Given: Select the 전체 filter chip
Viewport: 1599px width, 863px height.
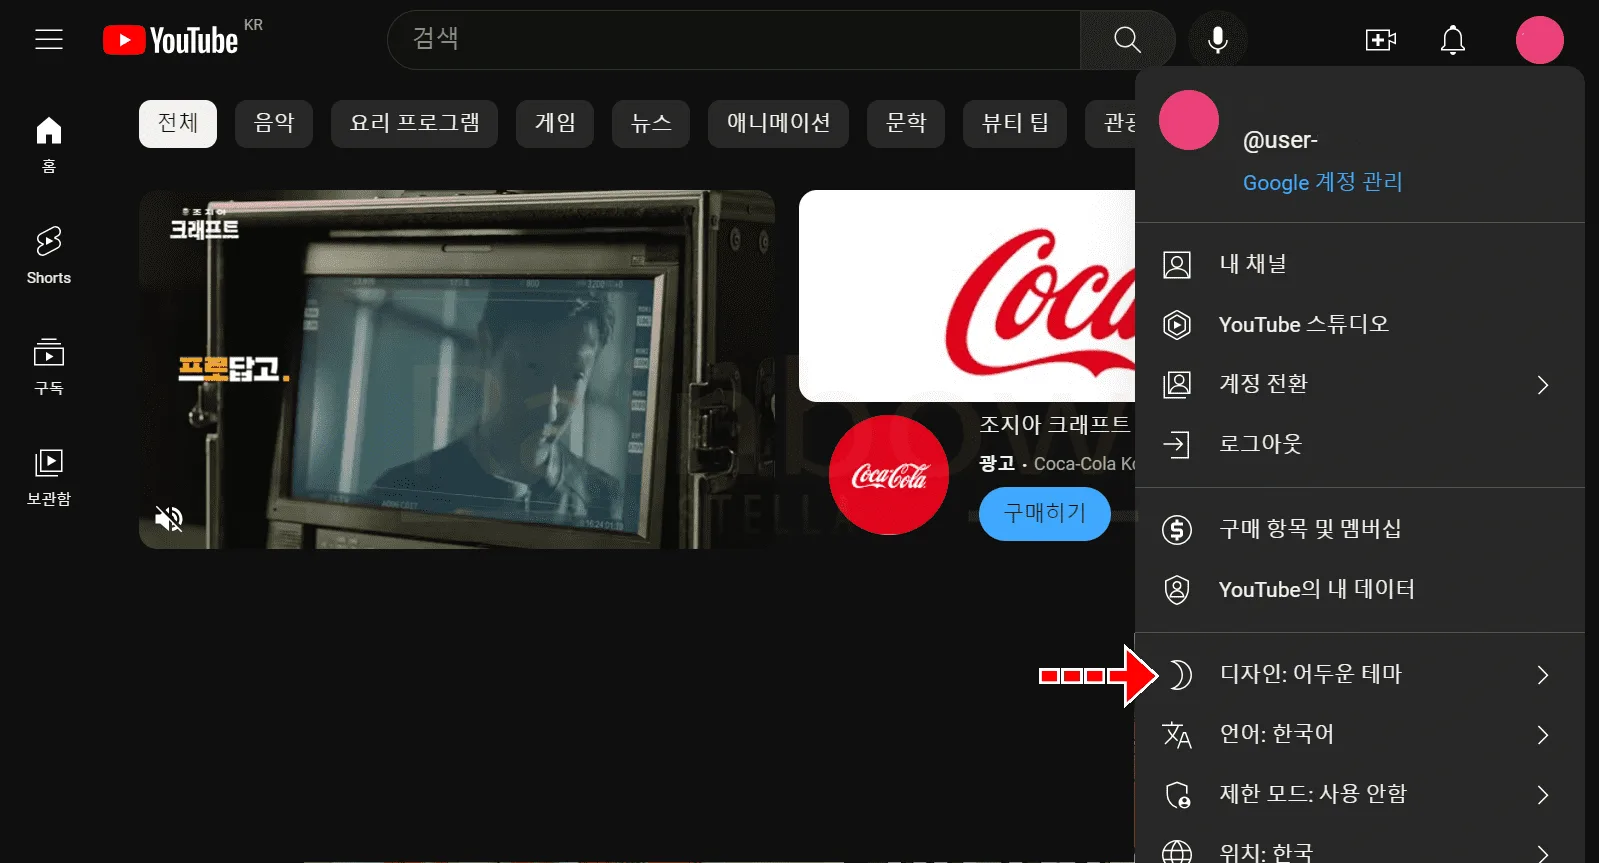Looking at the screenshot, I should coord(178,124).
